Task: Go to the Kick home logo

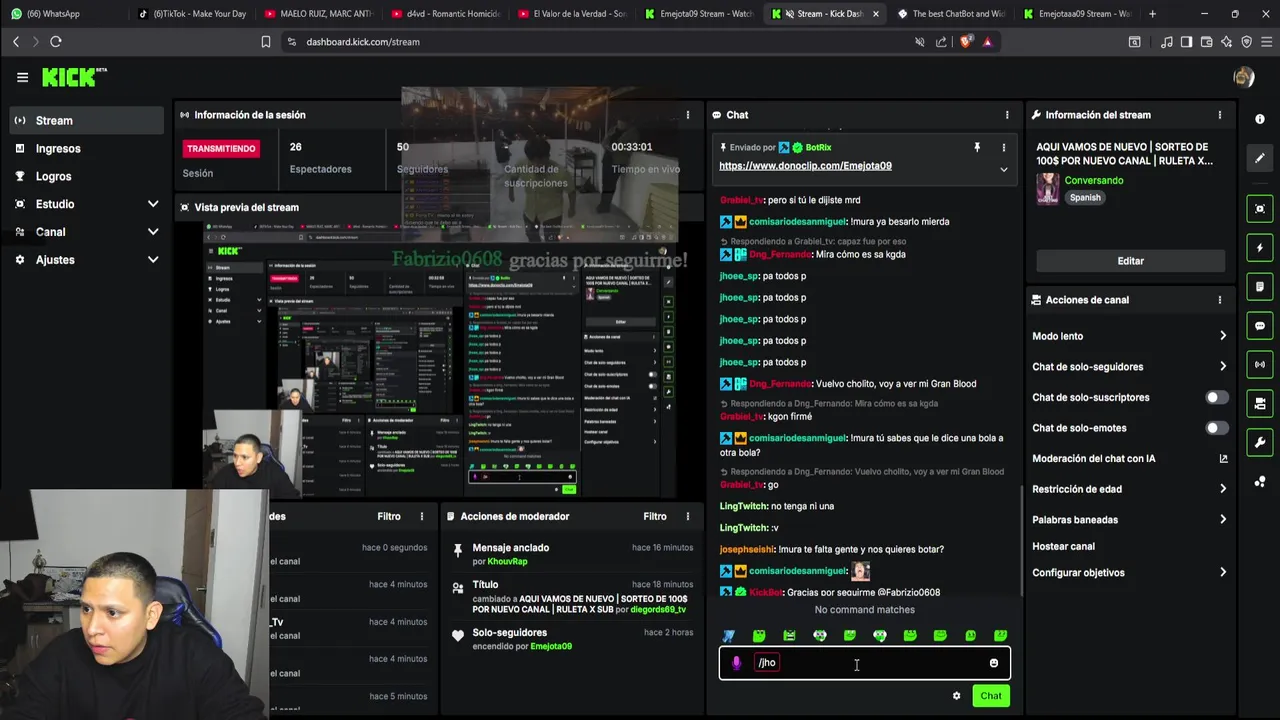Action: [73, 77]
